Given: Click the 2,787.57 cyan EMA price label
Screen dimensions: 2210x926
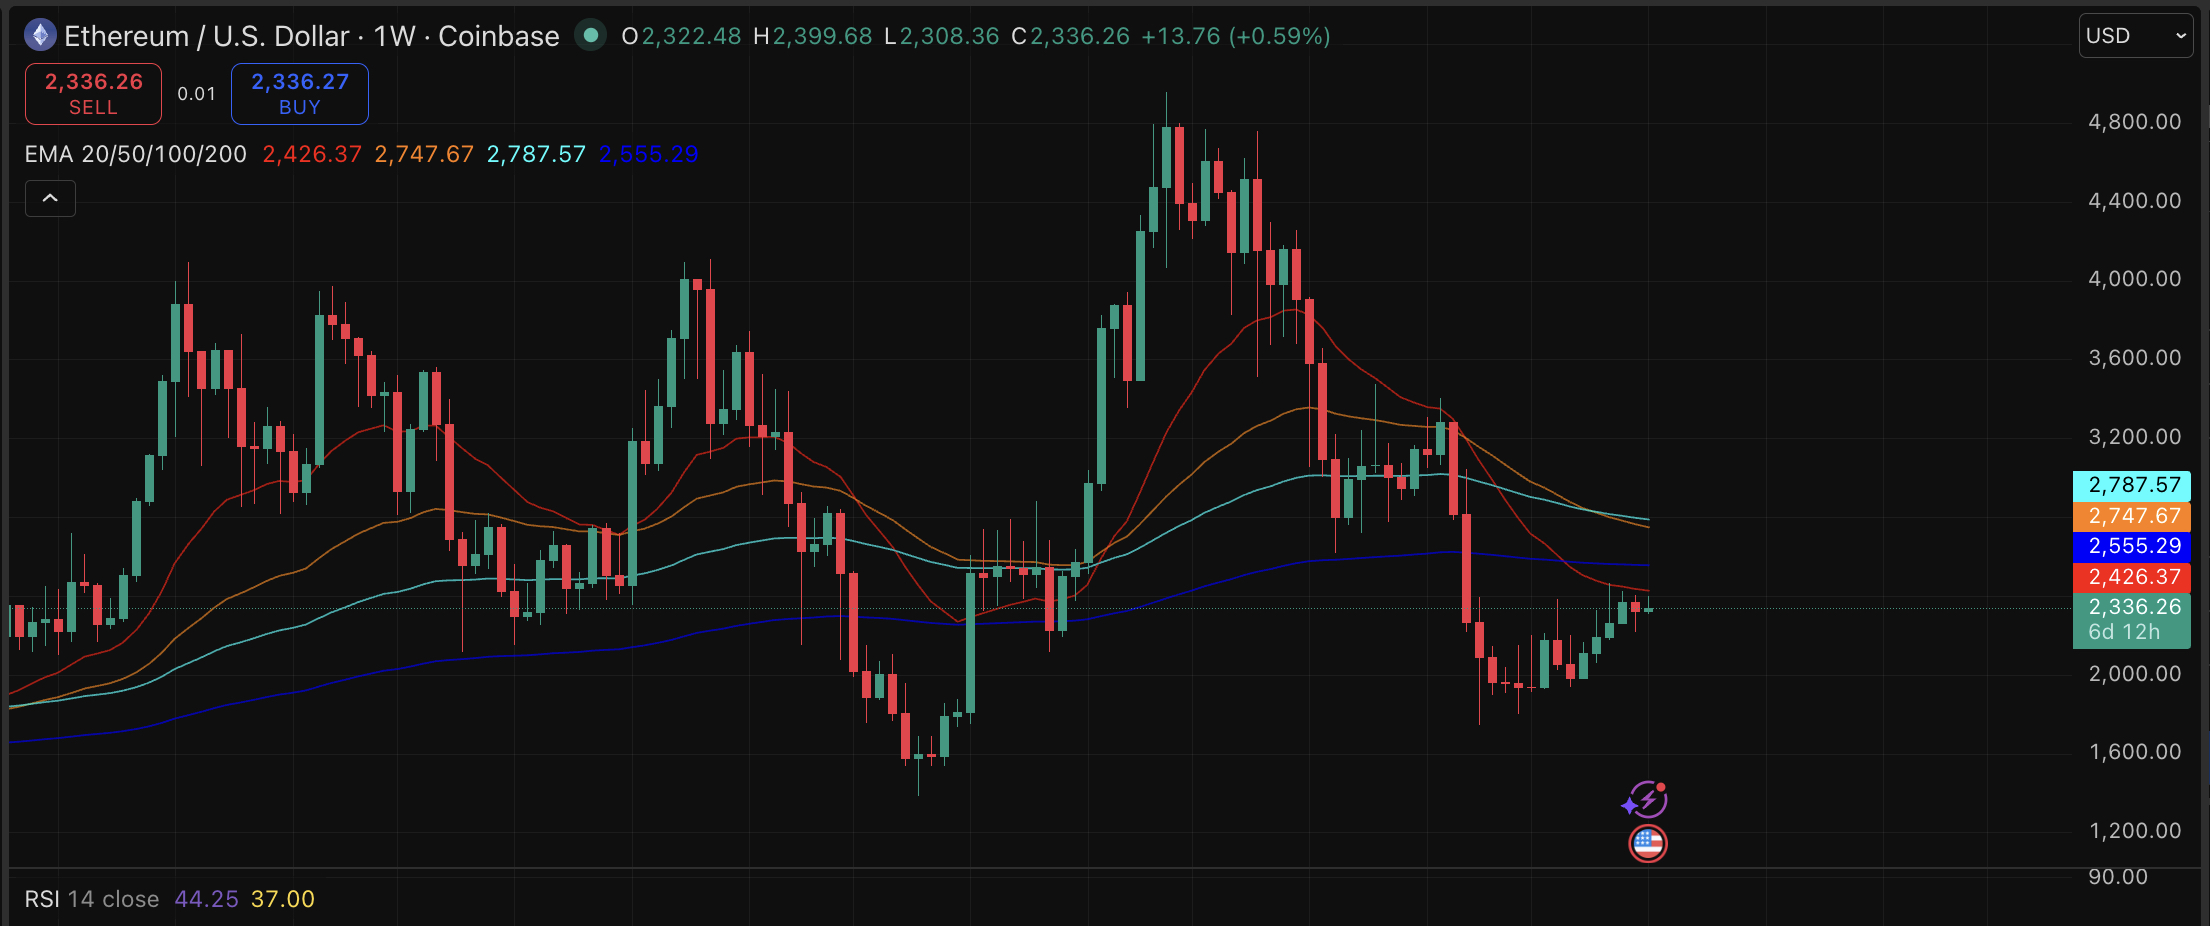Looking at the screenshot, I should (x=2132, y=486).
